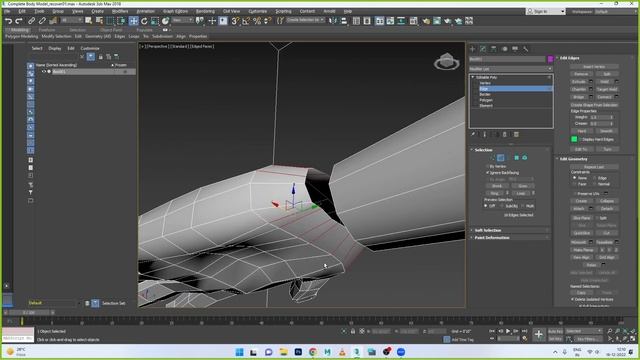Toggle the By Vertex checkbox
Screen dimensions: 640x360
[488, 167]
